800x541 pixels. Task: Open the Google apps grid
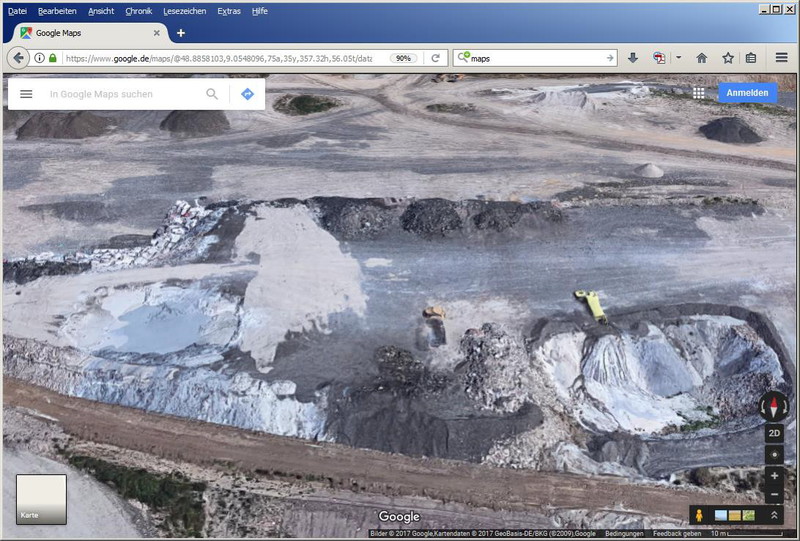698,93
